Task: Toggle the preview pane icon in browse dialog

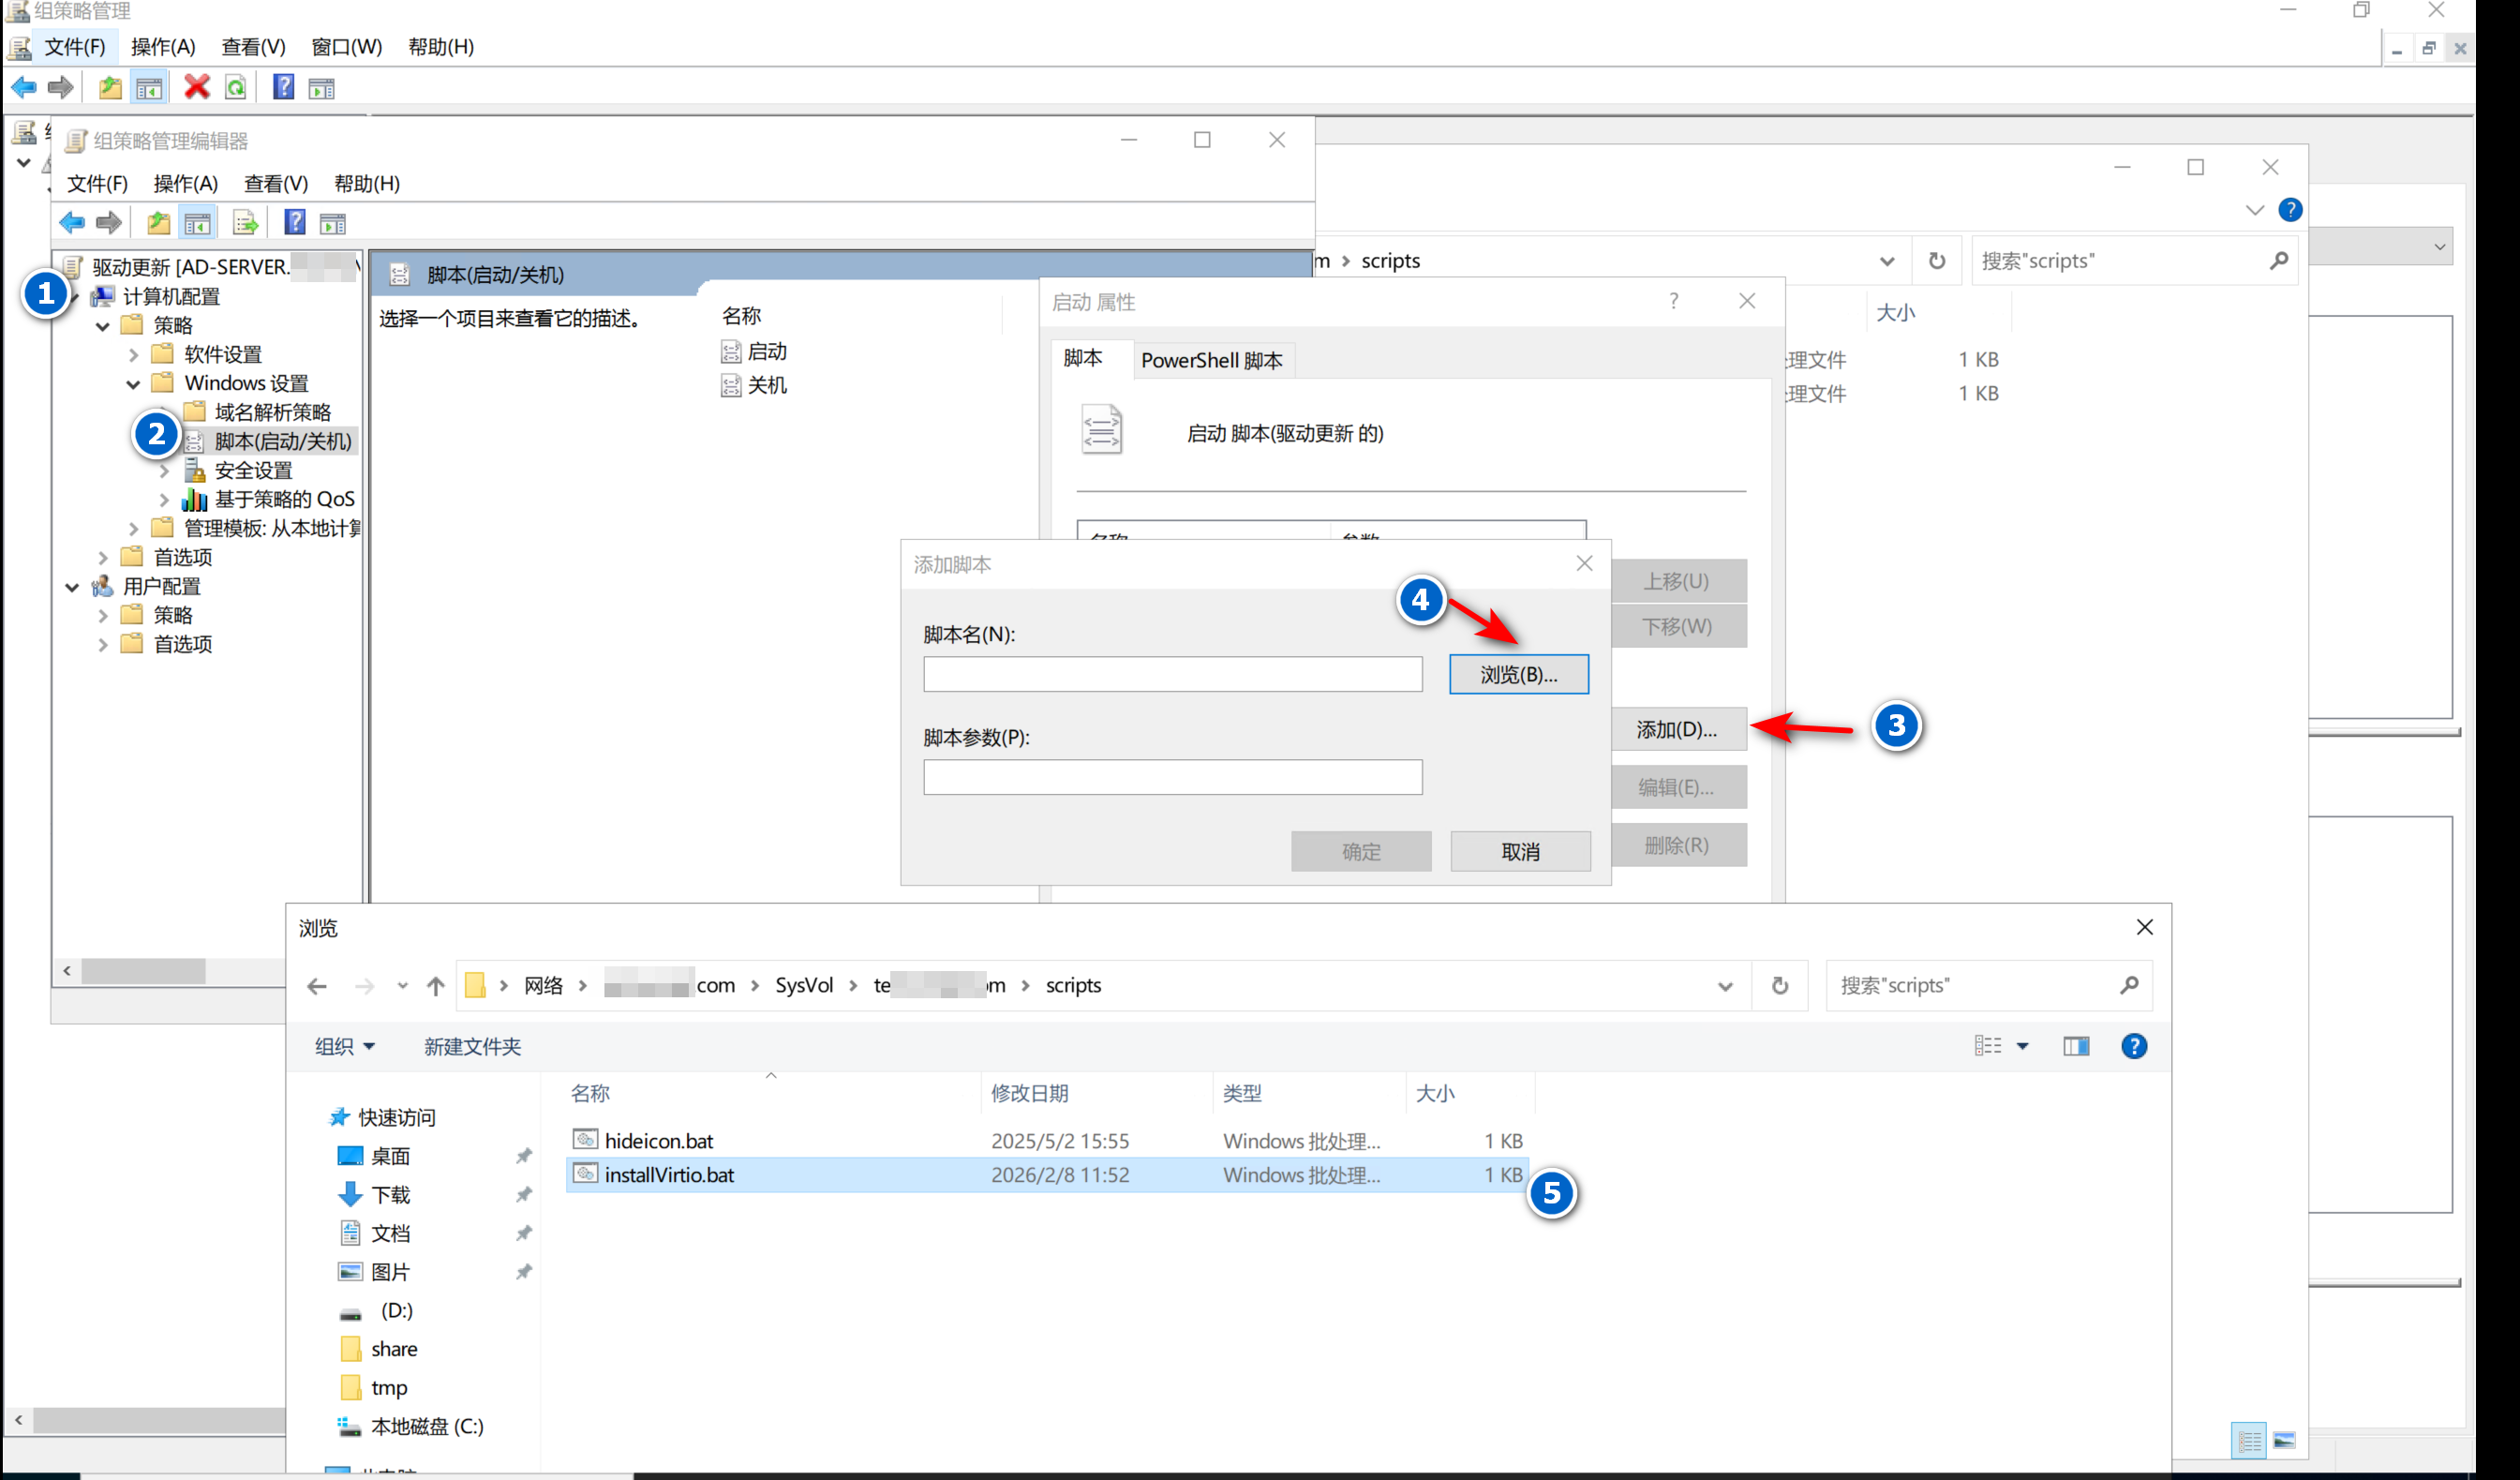Action: (2075, 1046)
